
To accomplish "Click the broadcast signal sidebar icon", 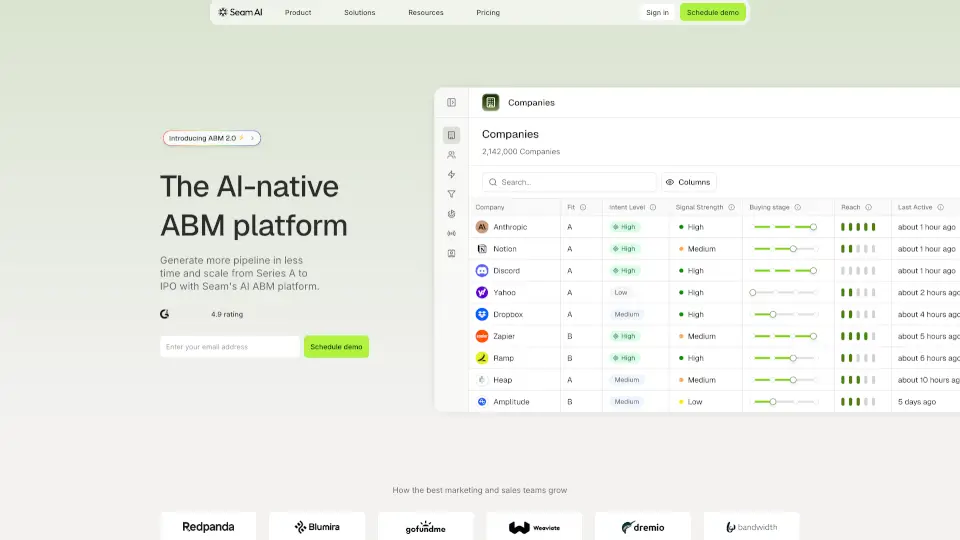I will pos(452,233).
